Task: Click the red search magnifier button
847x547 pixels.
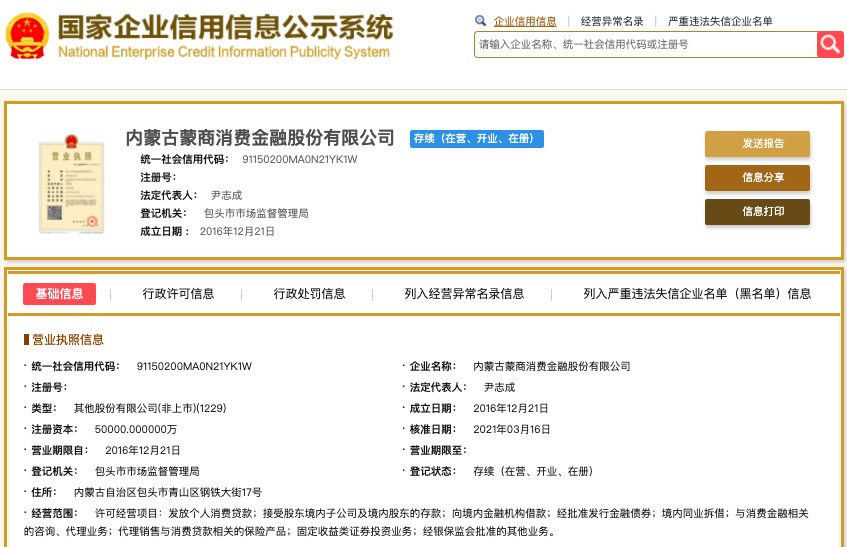Action: (x=830, y=44)
